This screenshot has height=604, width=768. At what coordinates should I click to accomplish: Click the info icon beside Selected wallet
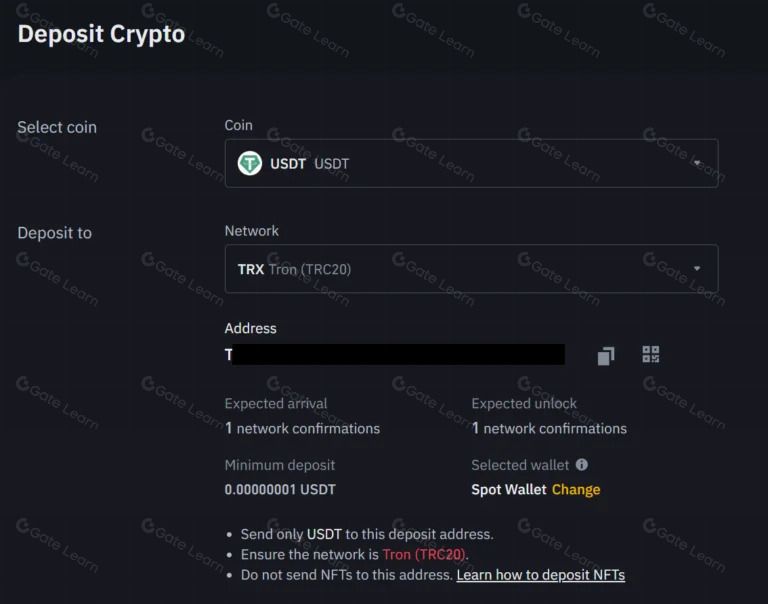[x=581, y=464]
